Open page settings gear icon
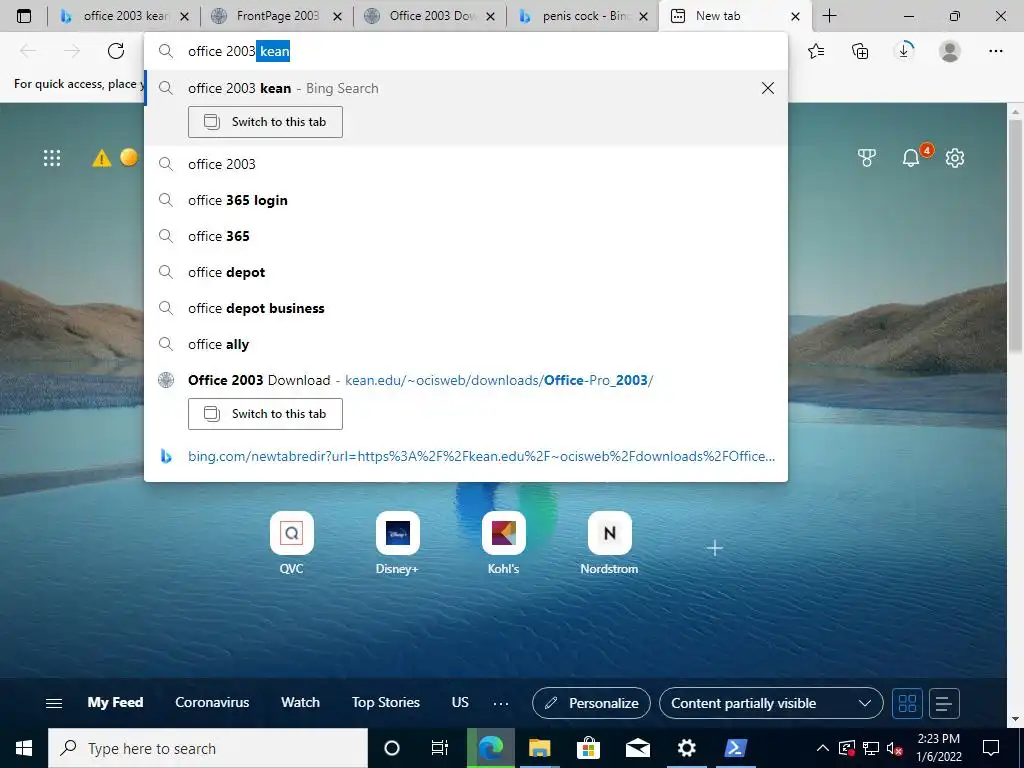1024x768 pixels. (x=955, y=158)
